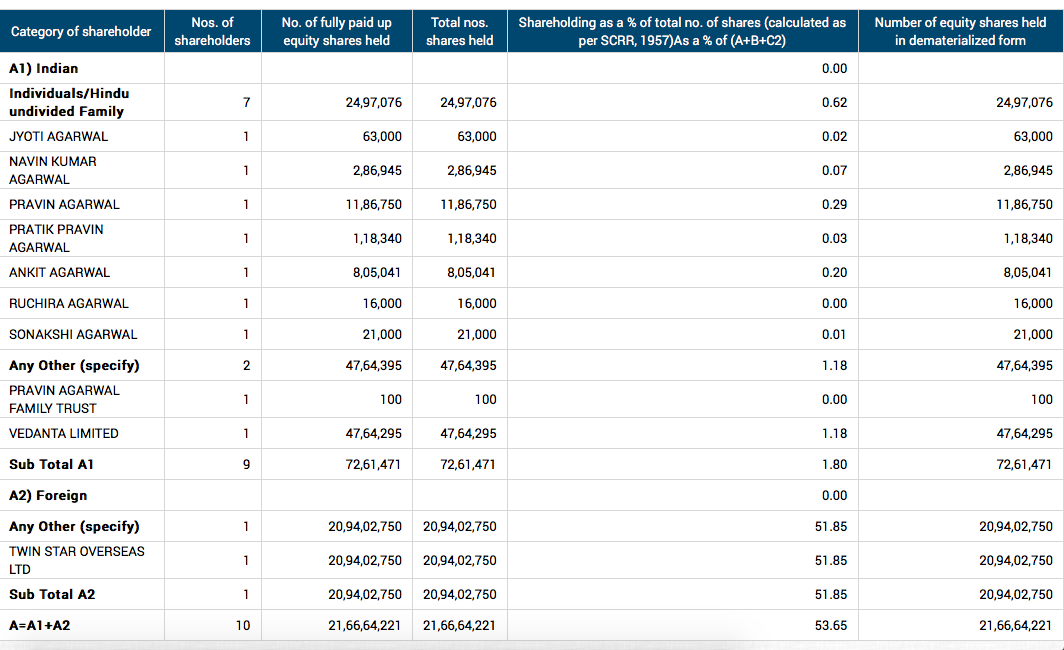Select the RUCHIRA AGARWAL row label
This screenshot has height=650, width=1064.
click(69, 303)
